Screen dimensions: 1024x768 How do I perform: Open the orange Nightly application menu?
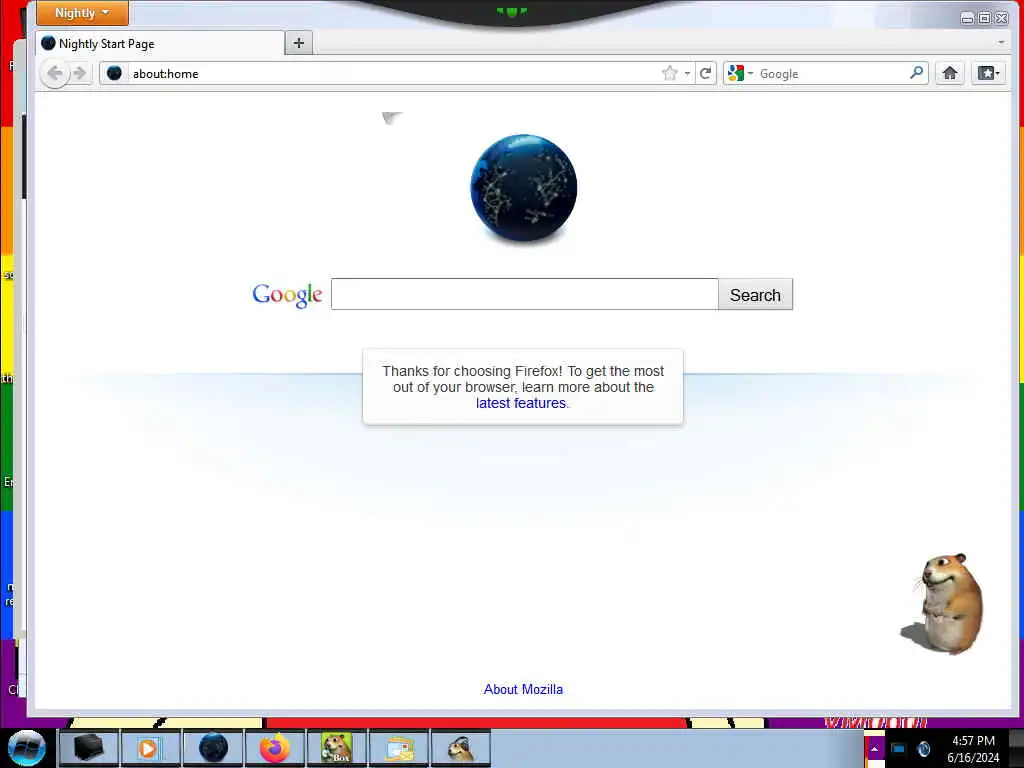pyautogui.click(x=82, y=13)
